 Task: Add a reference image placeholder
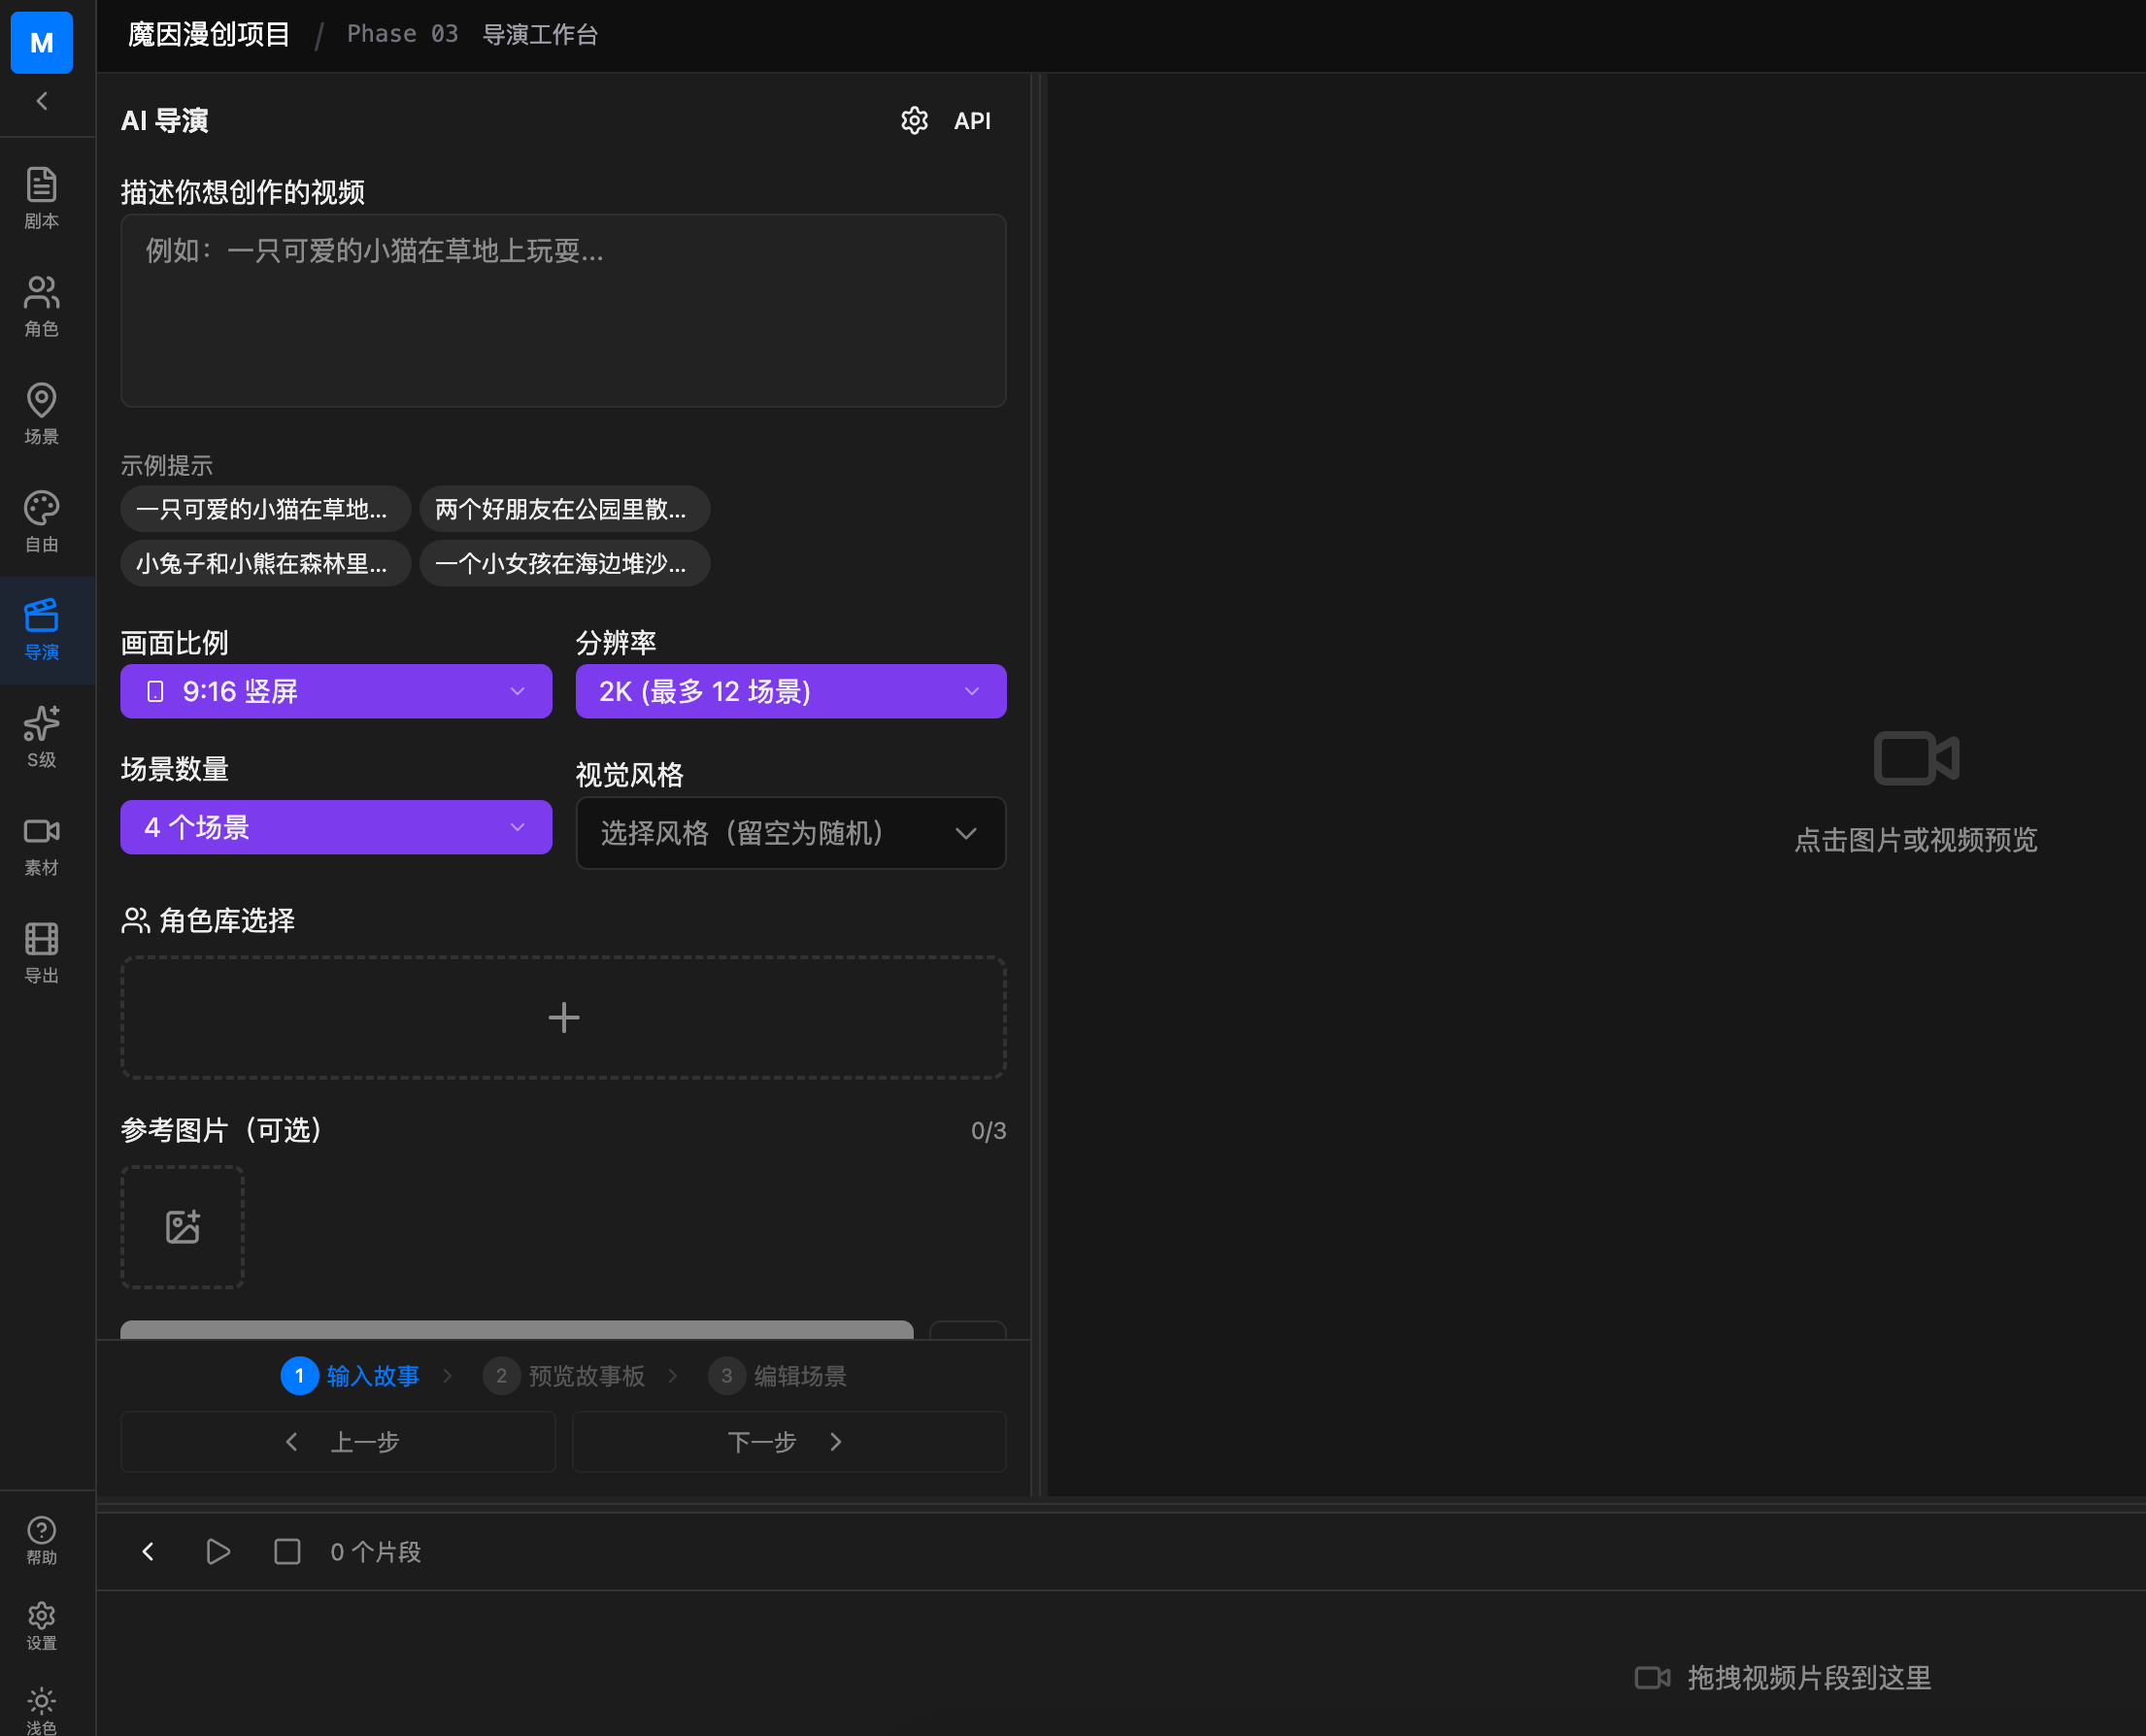click(182, 1226)
